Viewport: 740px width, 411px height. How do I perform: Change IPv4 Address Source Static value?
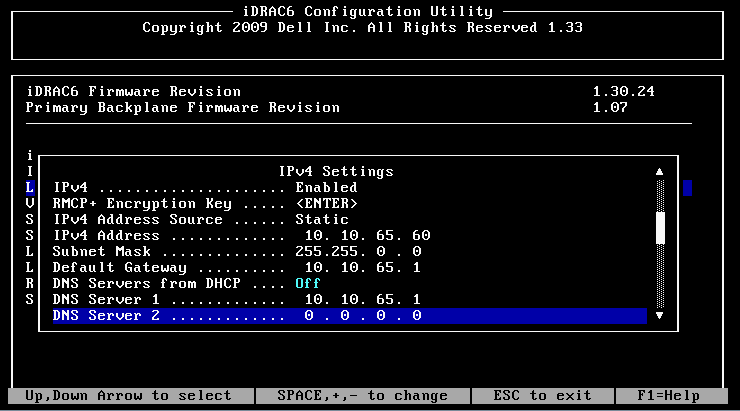[322, 219]
